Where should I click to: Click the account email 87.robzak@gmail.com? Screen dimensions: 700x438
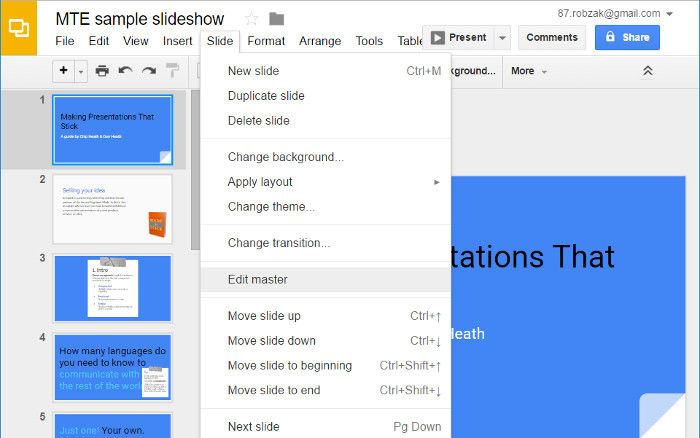click(609, 13)
